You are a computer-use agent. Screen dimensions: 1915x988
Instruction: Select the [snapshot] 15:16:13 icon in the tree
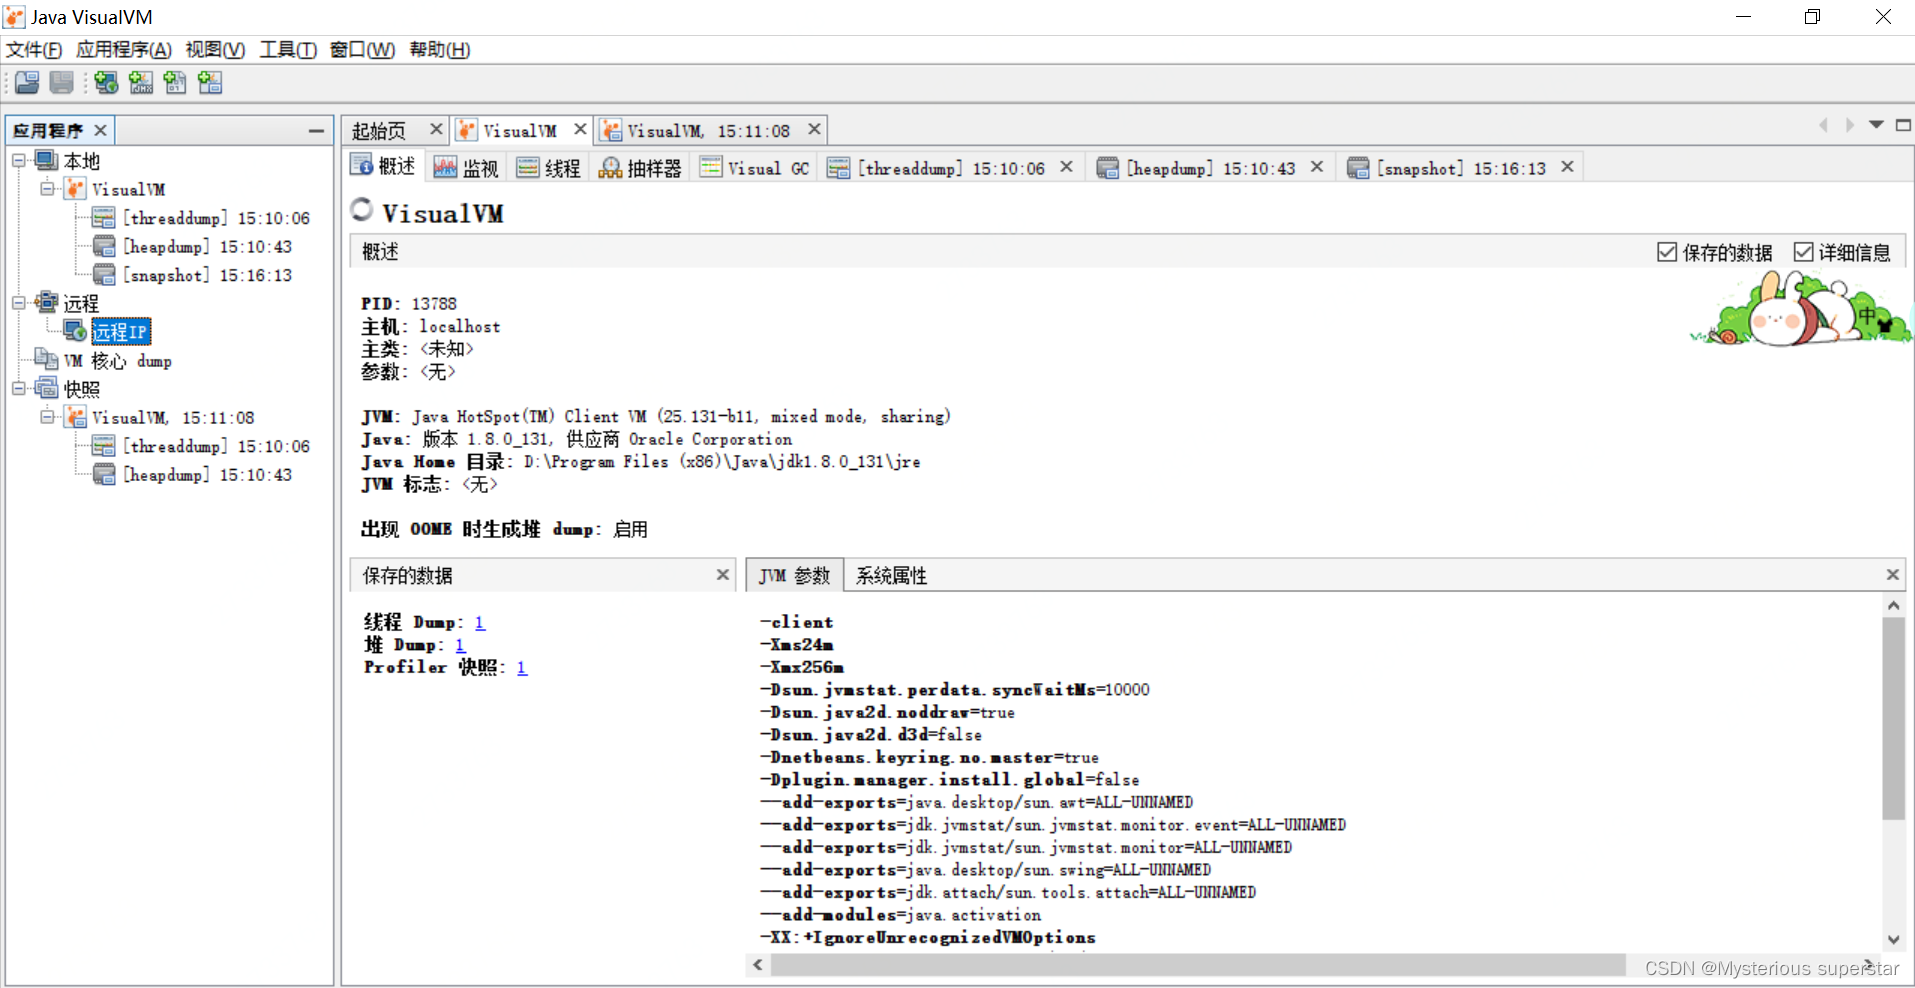104,274
